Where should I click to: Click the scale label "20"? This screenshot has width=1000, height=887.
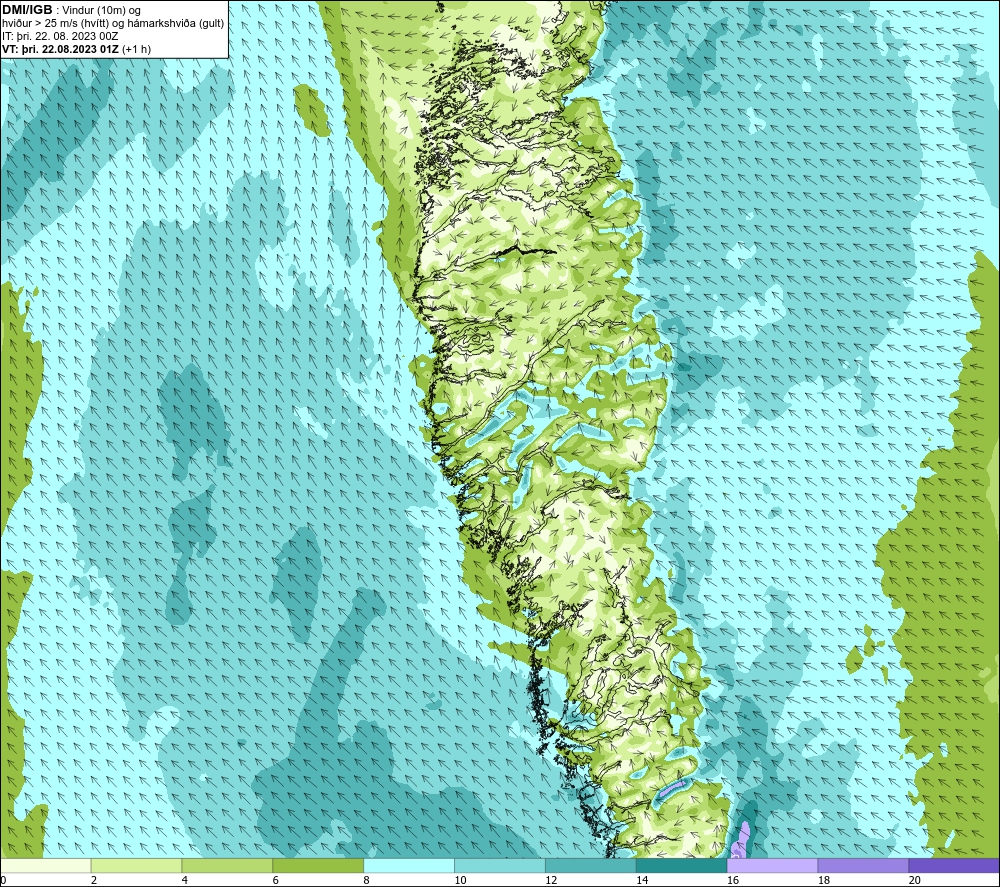(915, 880)
